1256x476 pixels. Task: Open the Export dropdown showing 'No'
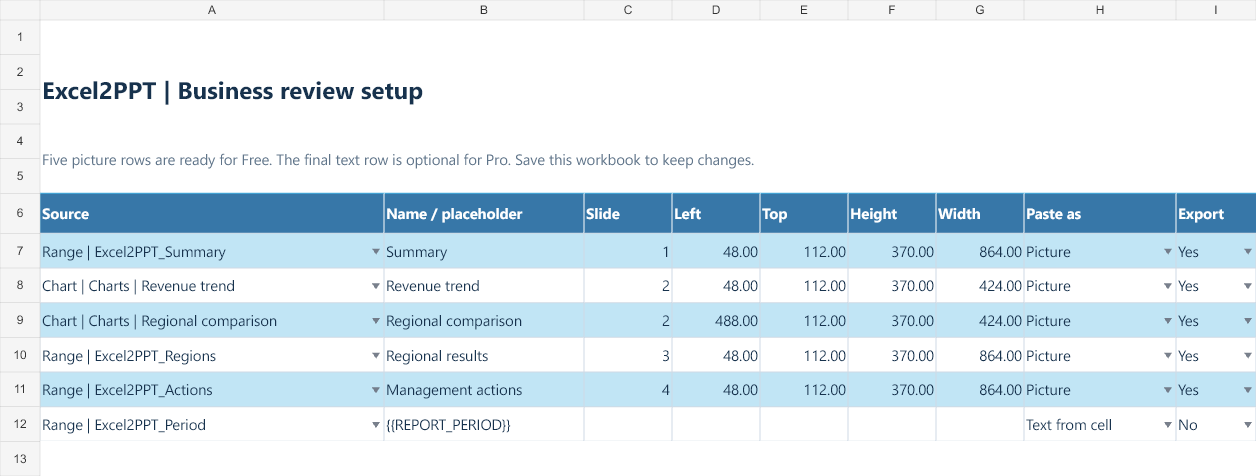coord(1247,425)
